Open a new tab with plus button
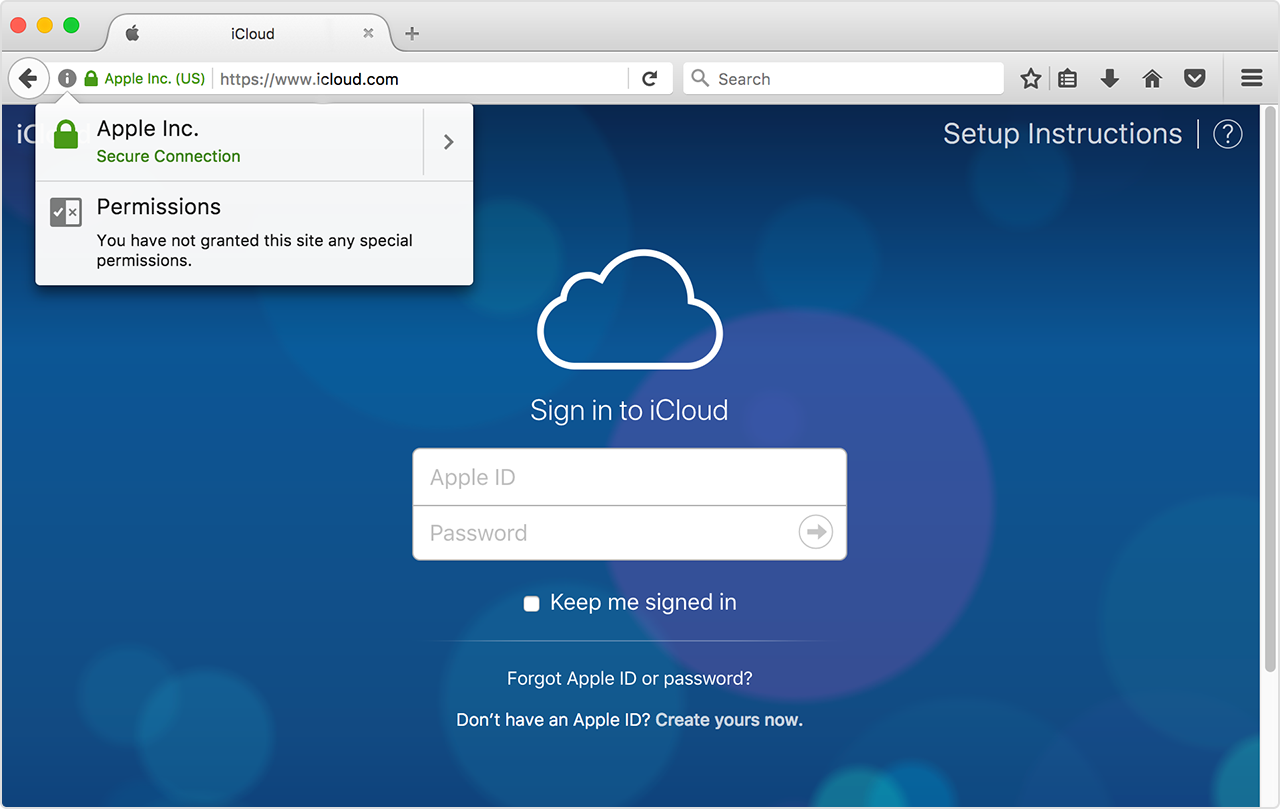 [x=412, y=33]
